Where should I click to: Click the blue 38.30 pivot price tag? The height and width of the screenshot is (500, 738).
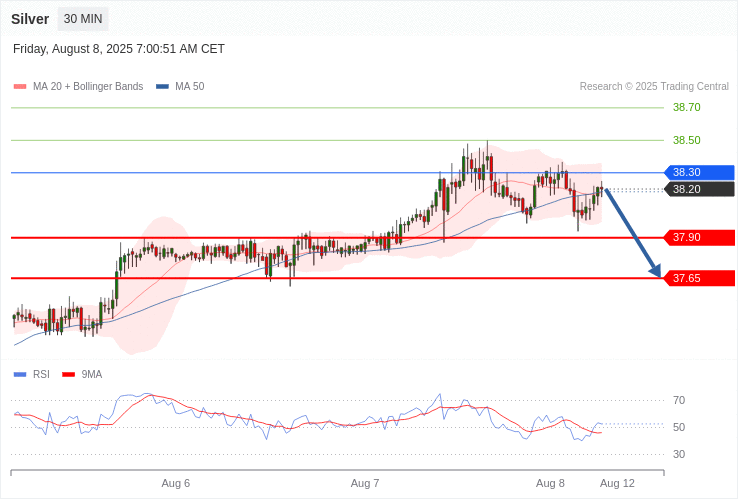point(699,172)
